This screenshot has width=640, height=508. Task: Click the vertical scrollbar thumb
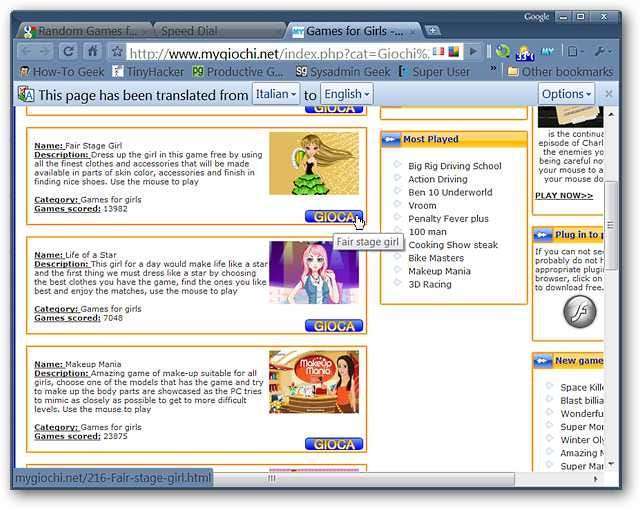(x=611, y=225)
